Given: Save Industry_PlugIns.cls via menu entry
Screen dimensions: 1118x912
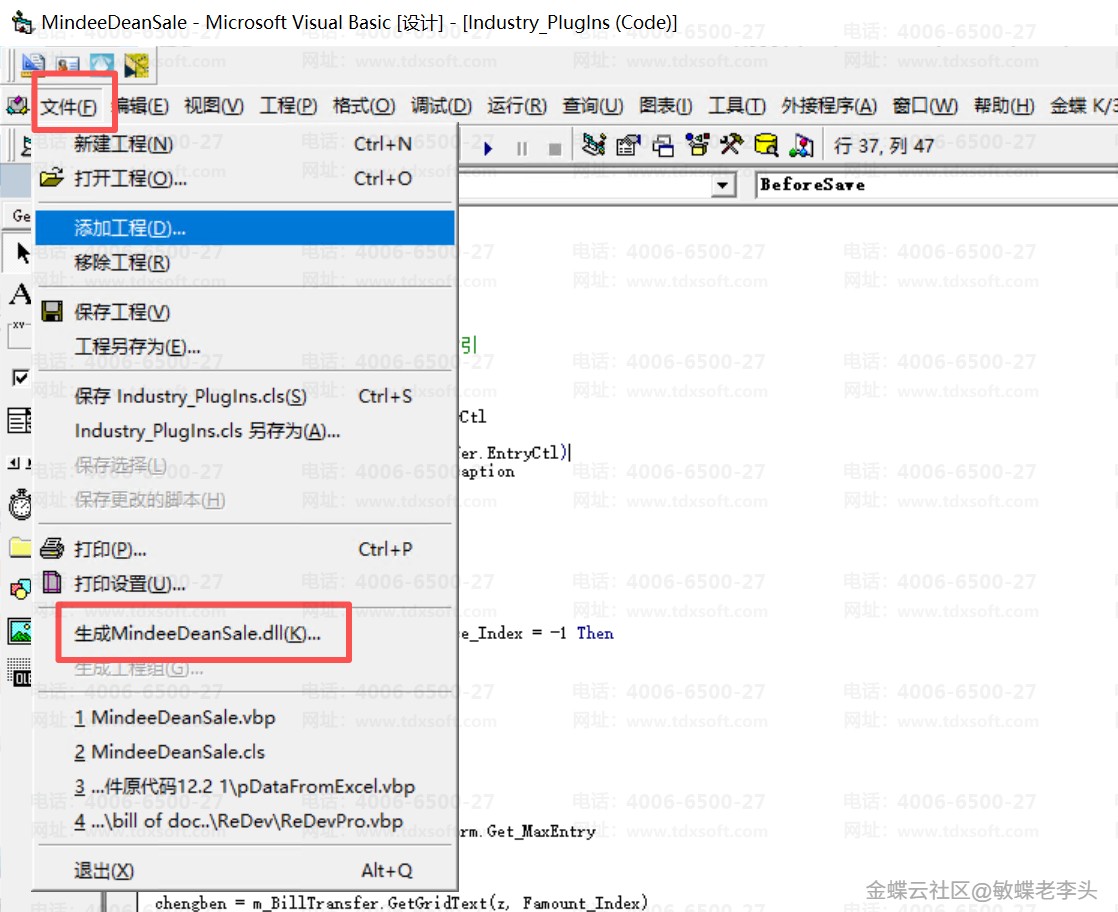Looking at the screenshot, I should 245,396.
